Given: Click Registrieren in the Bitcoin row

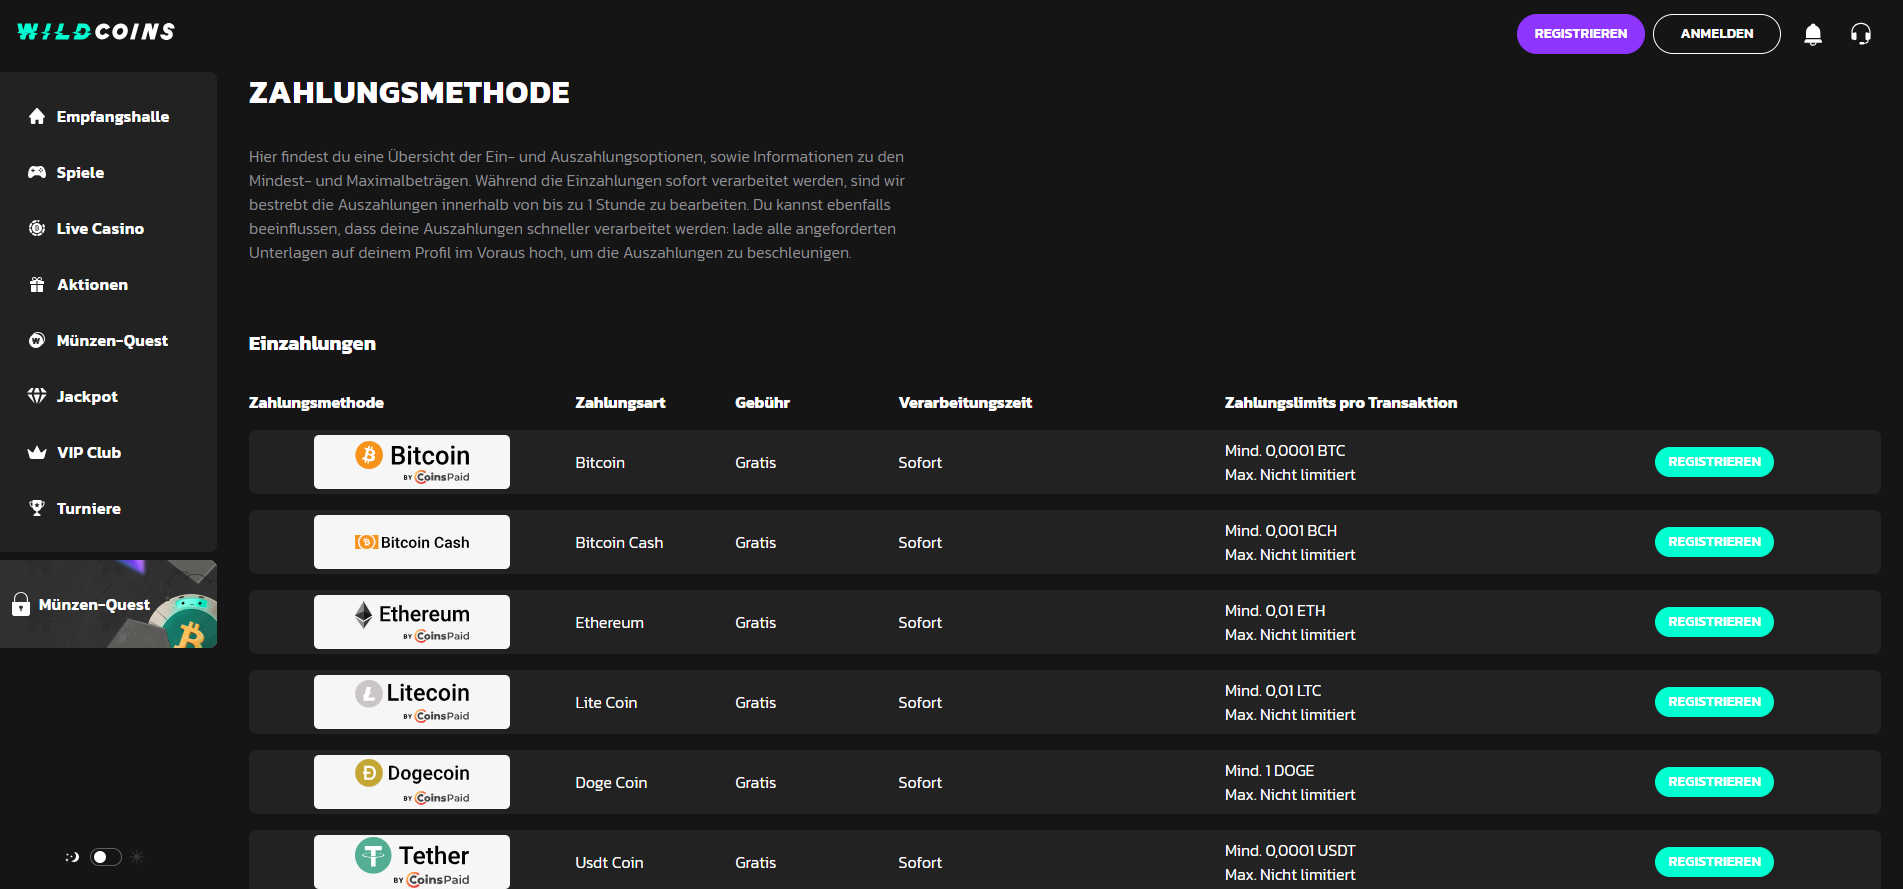Looking at the screenshot, I should (1714, 462).
